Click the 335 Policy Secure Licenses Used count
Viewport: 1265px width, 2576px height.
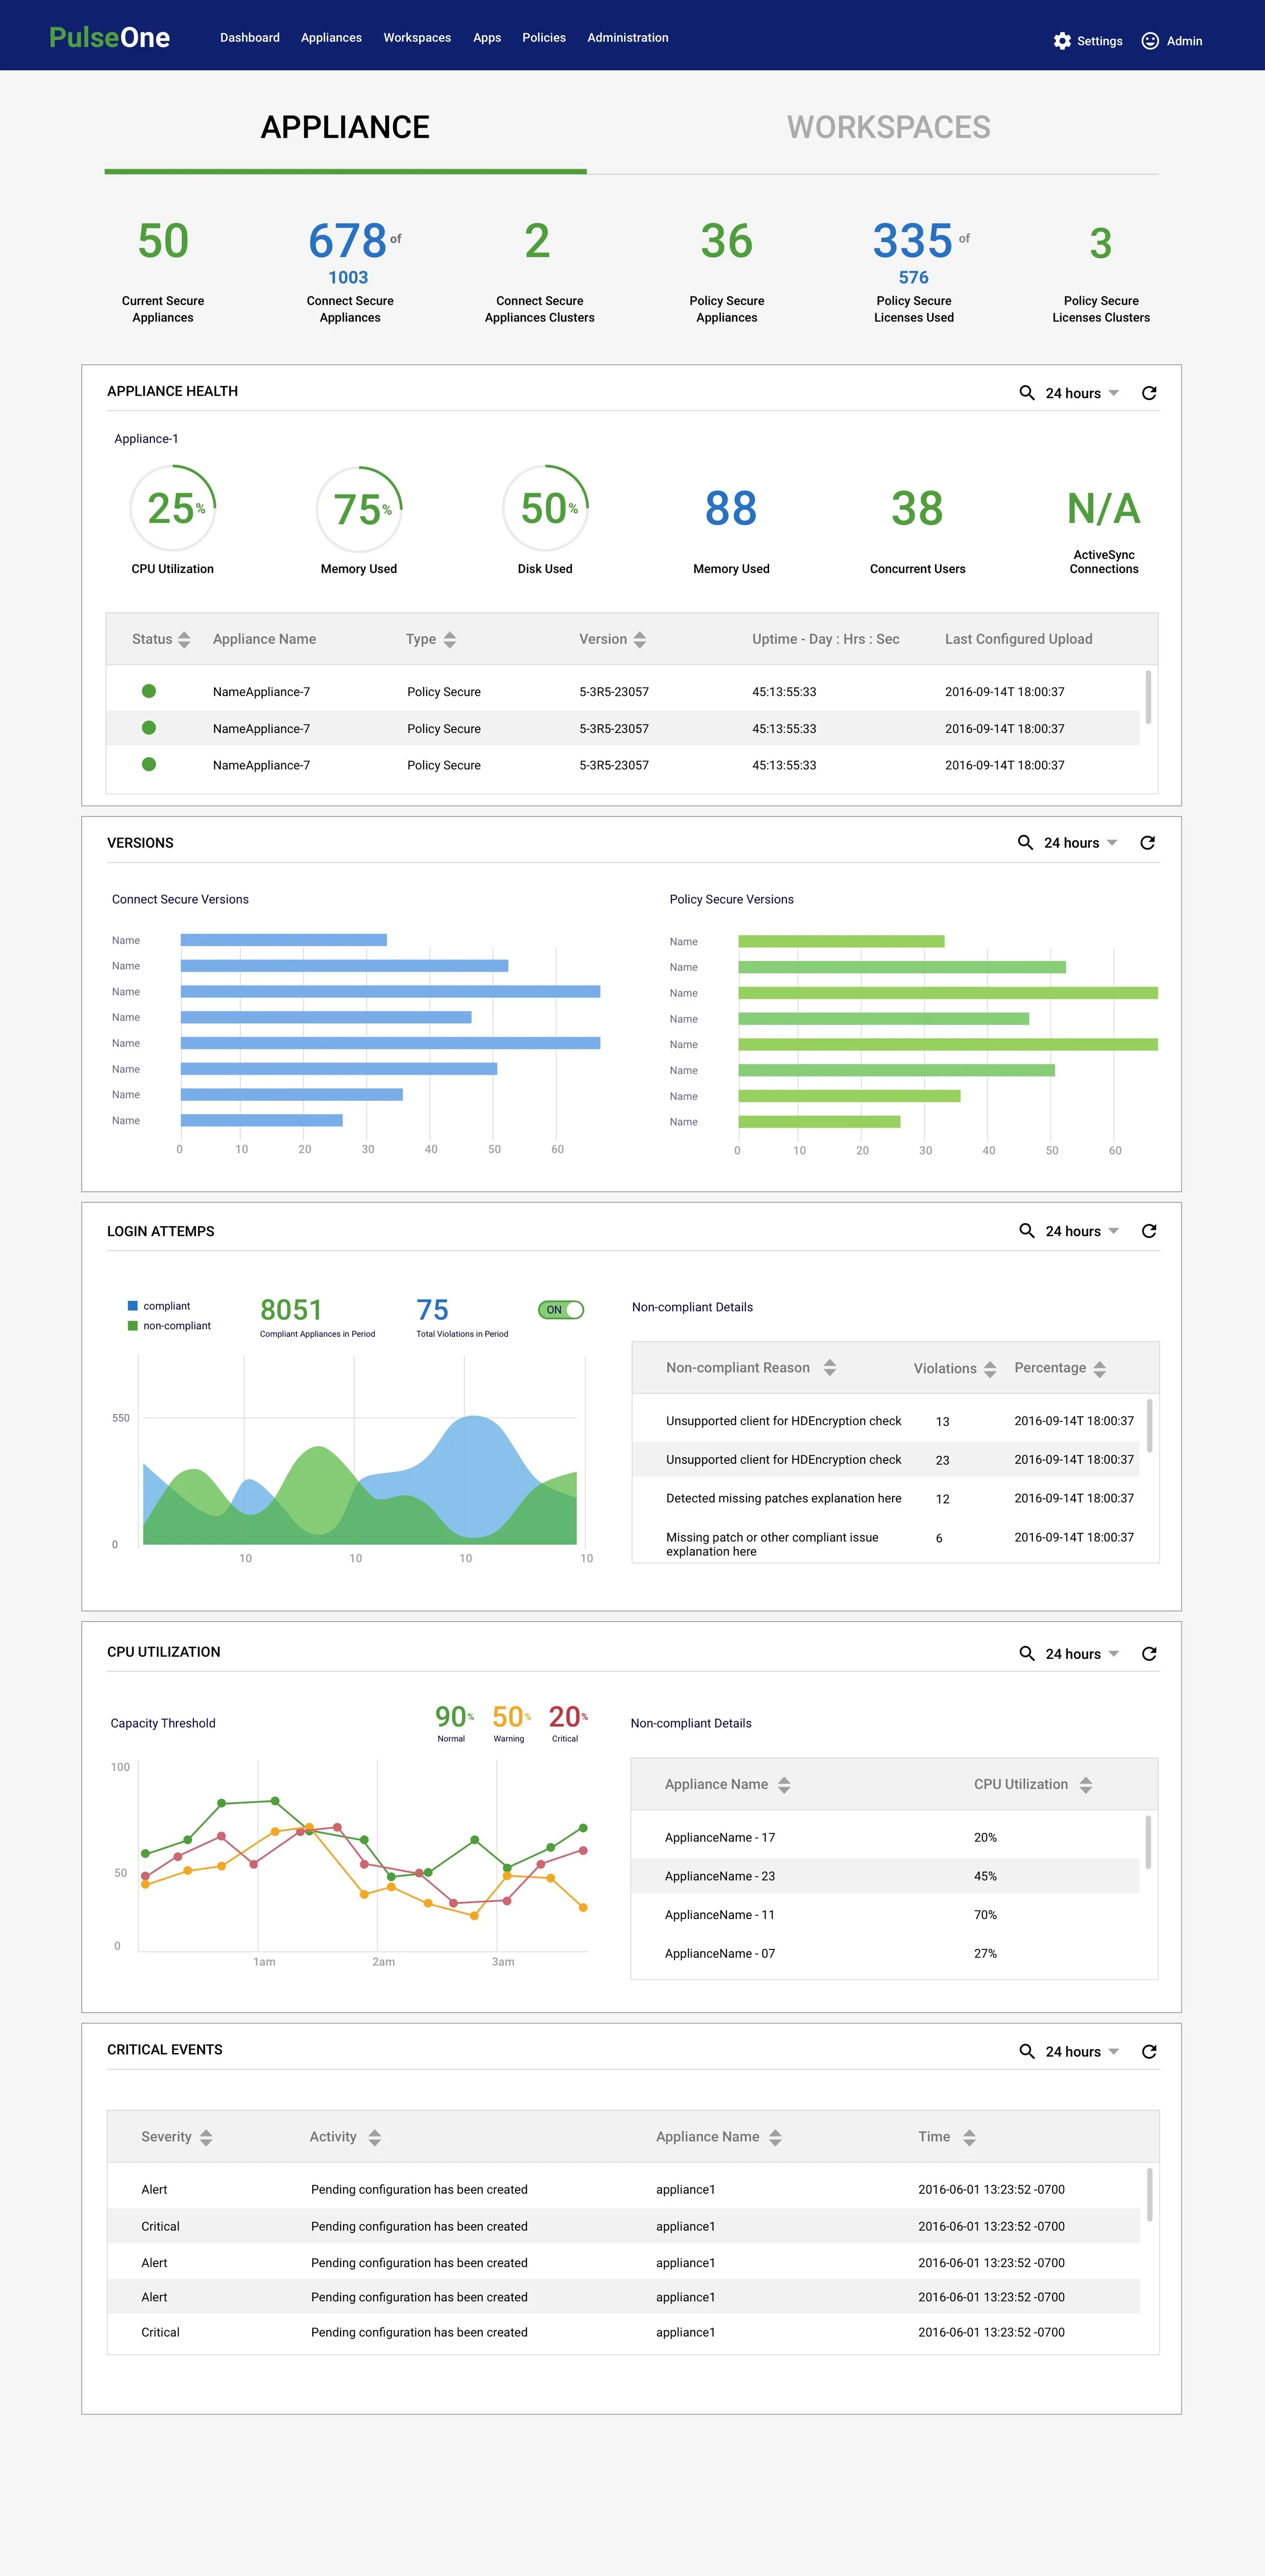tap(912, 241)
